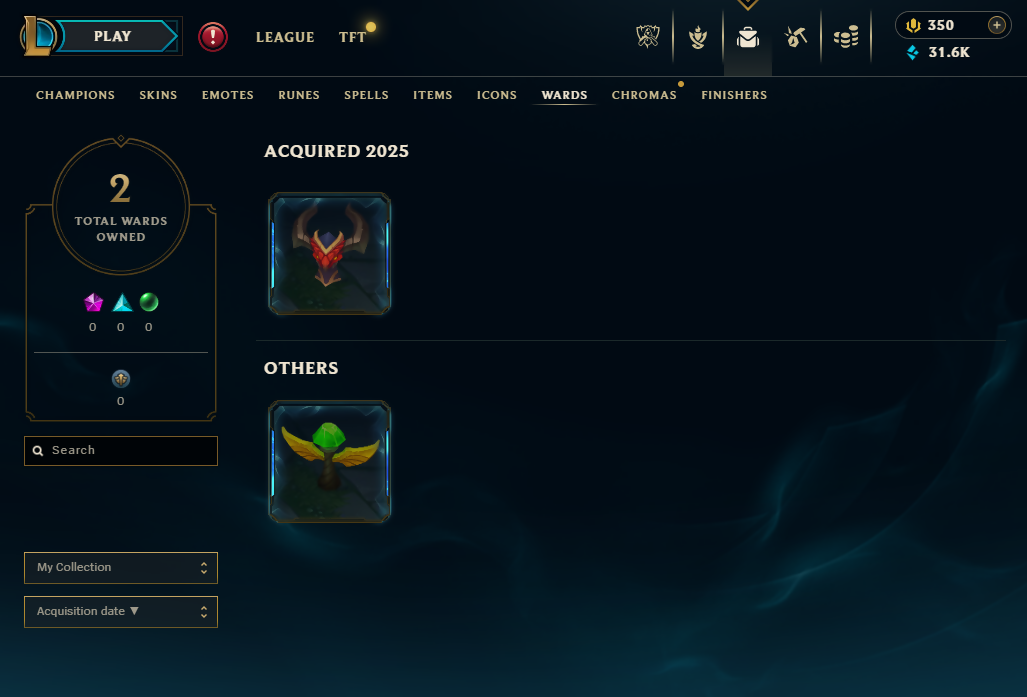The height and width of the screenshot is (697, 1027).
Task: Select the green winged ward thumbnail
Action: point(329,462)
